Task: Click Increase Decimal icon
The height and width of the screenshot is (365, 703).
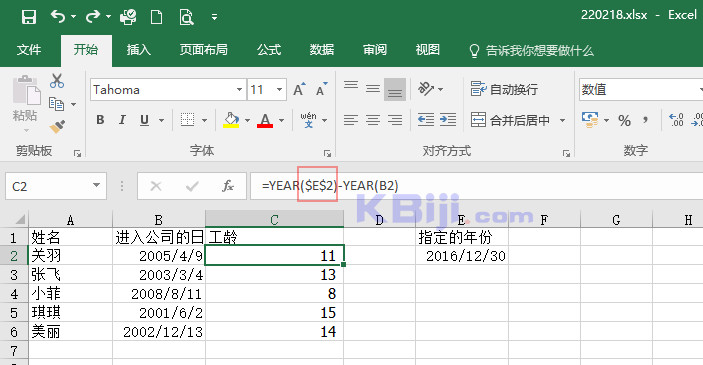Action: click(676, 120)
